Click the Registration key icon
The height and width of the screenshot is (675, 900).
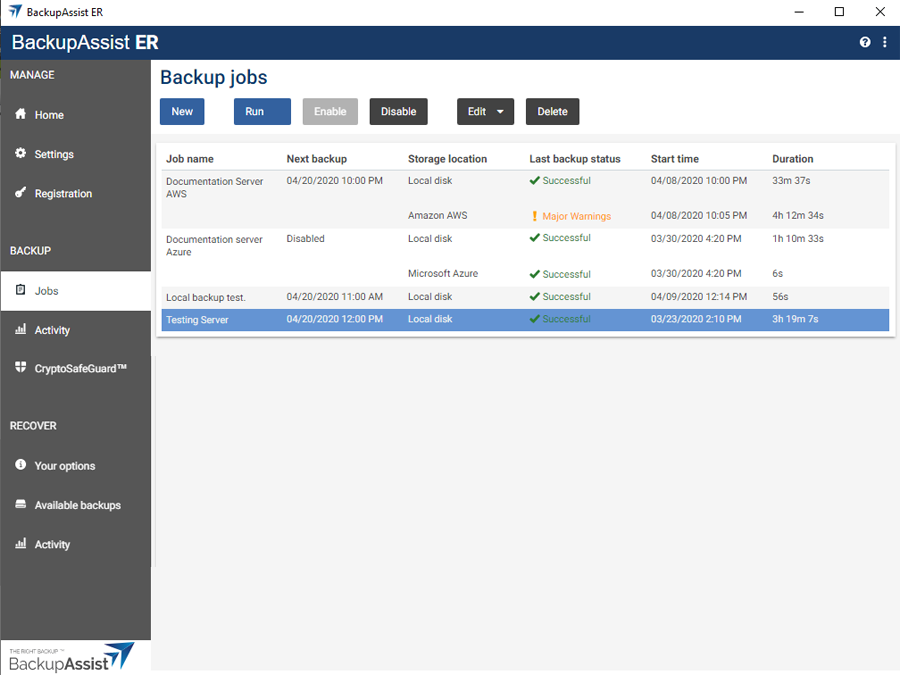click(x=21, y=192)
